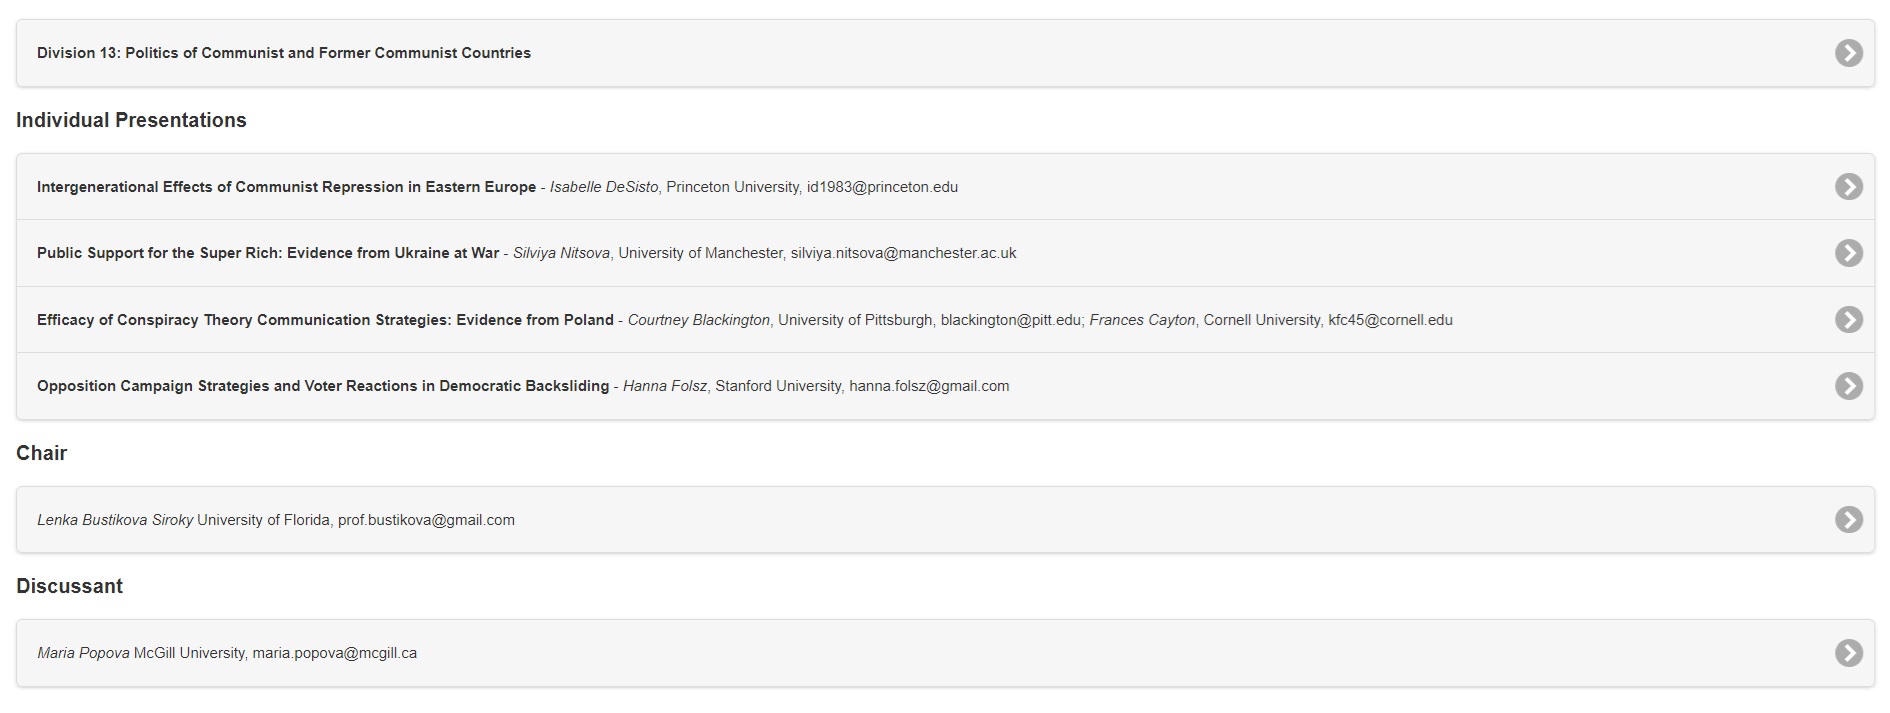The image size is (1890, 713).
Task: Click arrow icon on Lenka Bustikova chair row
Action: pos(1848,520)
